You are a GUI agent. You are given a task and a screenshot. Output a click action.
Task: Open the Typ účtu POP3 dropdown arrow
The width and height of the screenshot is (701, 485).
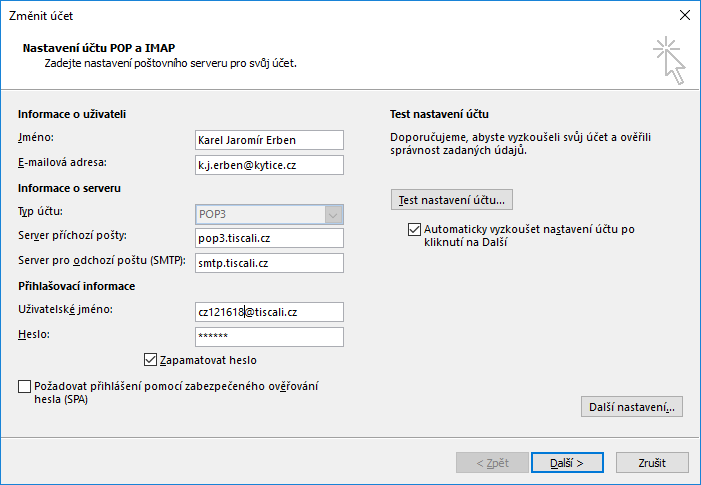click(333, 215)
